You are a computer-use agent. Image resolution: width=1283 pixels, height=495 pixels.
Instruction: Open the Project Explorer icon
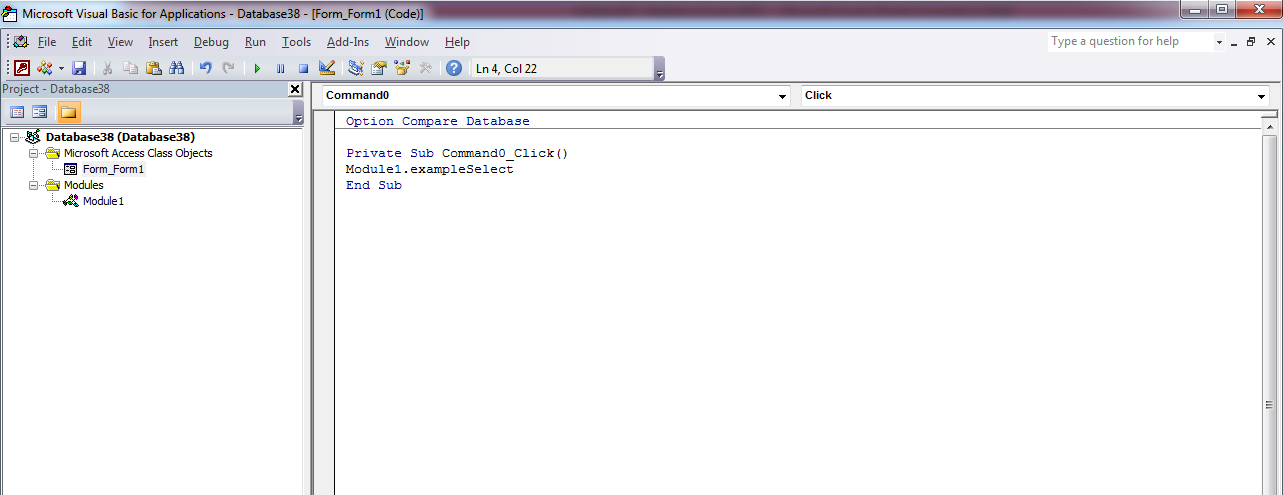pos(356,68)
